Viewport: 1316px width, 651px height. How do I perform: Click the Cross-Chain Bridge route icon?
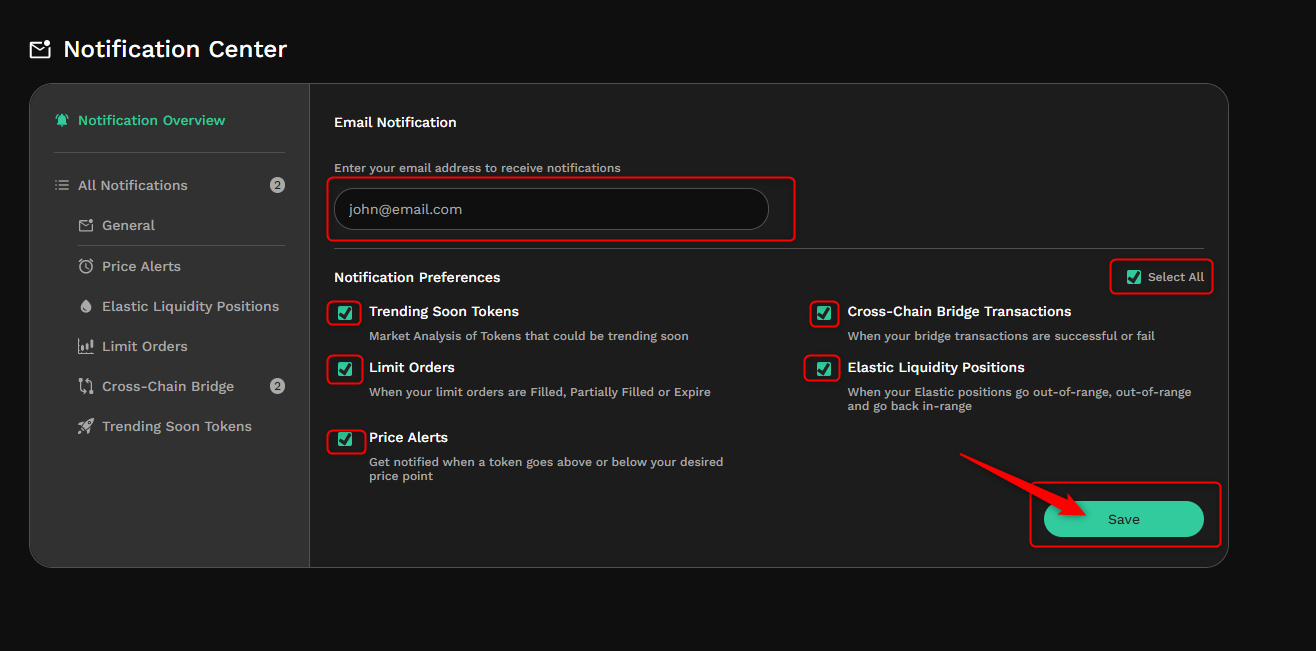click(x=86, y=386)
